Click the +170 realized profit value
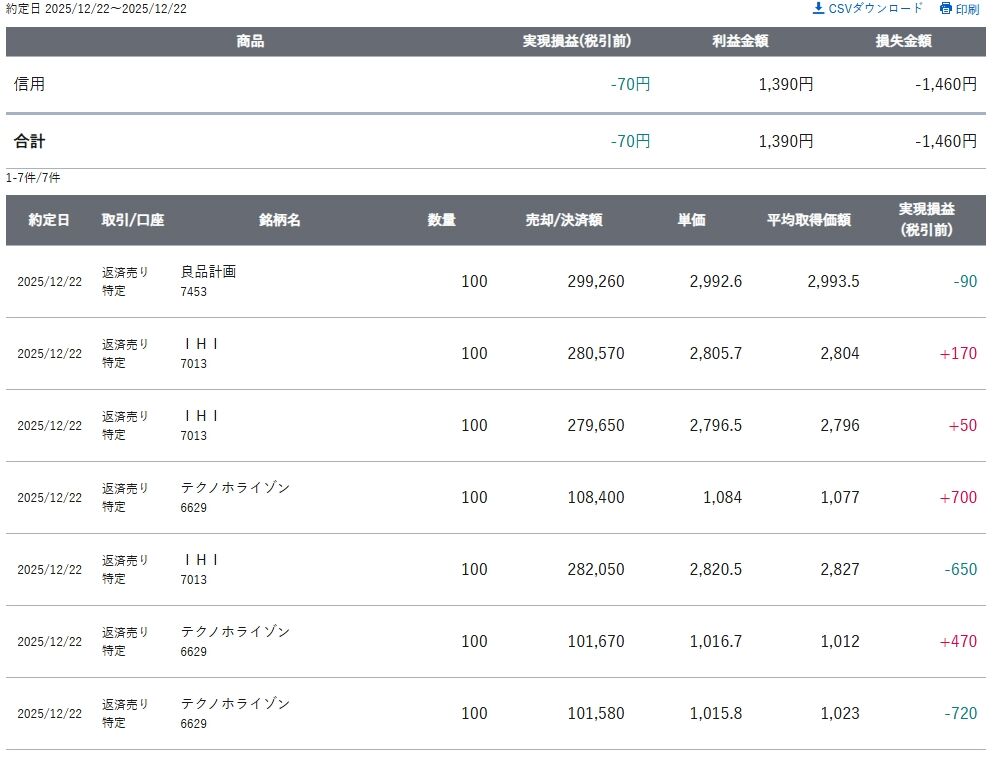The image size is (1000, 761). coord(958,353)
